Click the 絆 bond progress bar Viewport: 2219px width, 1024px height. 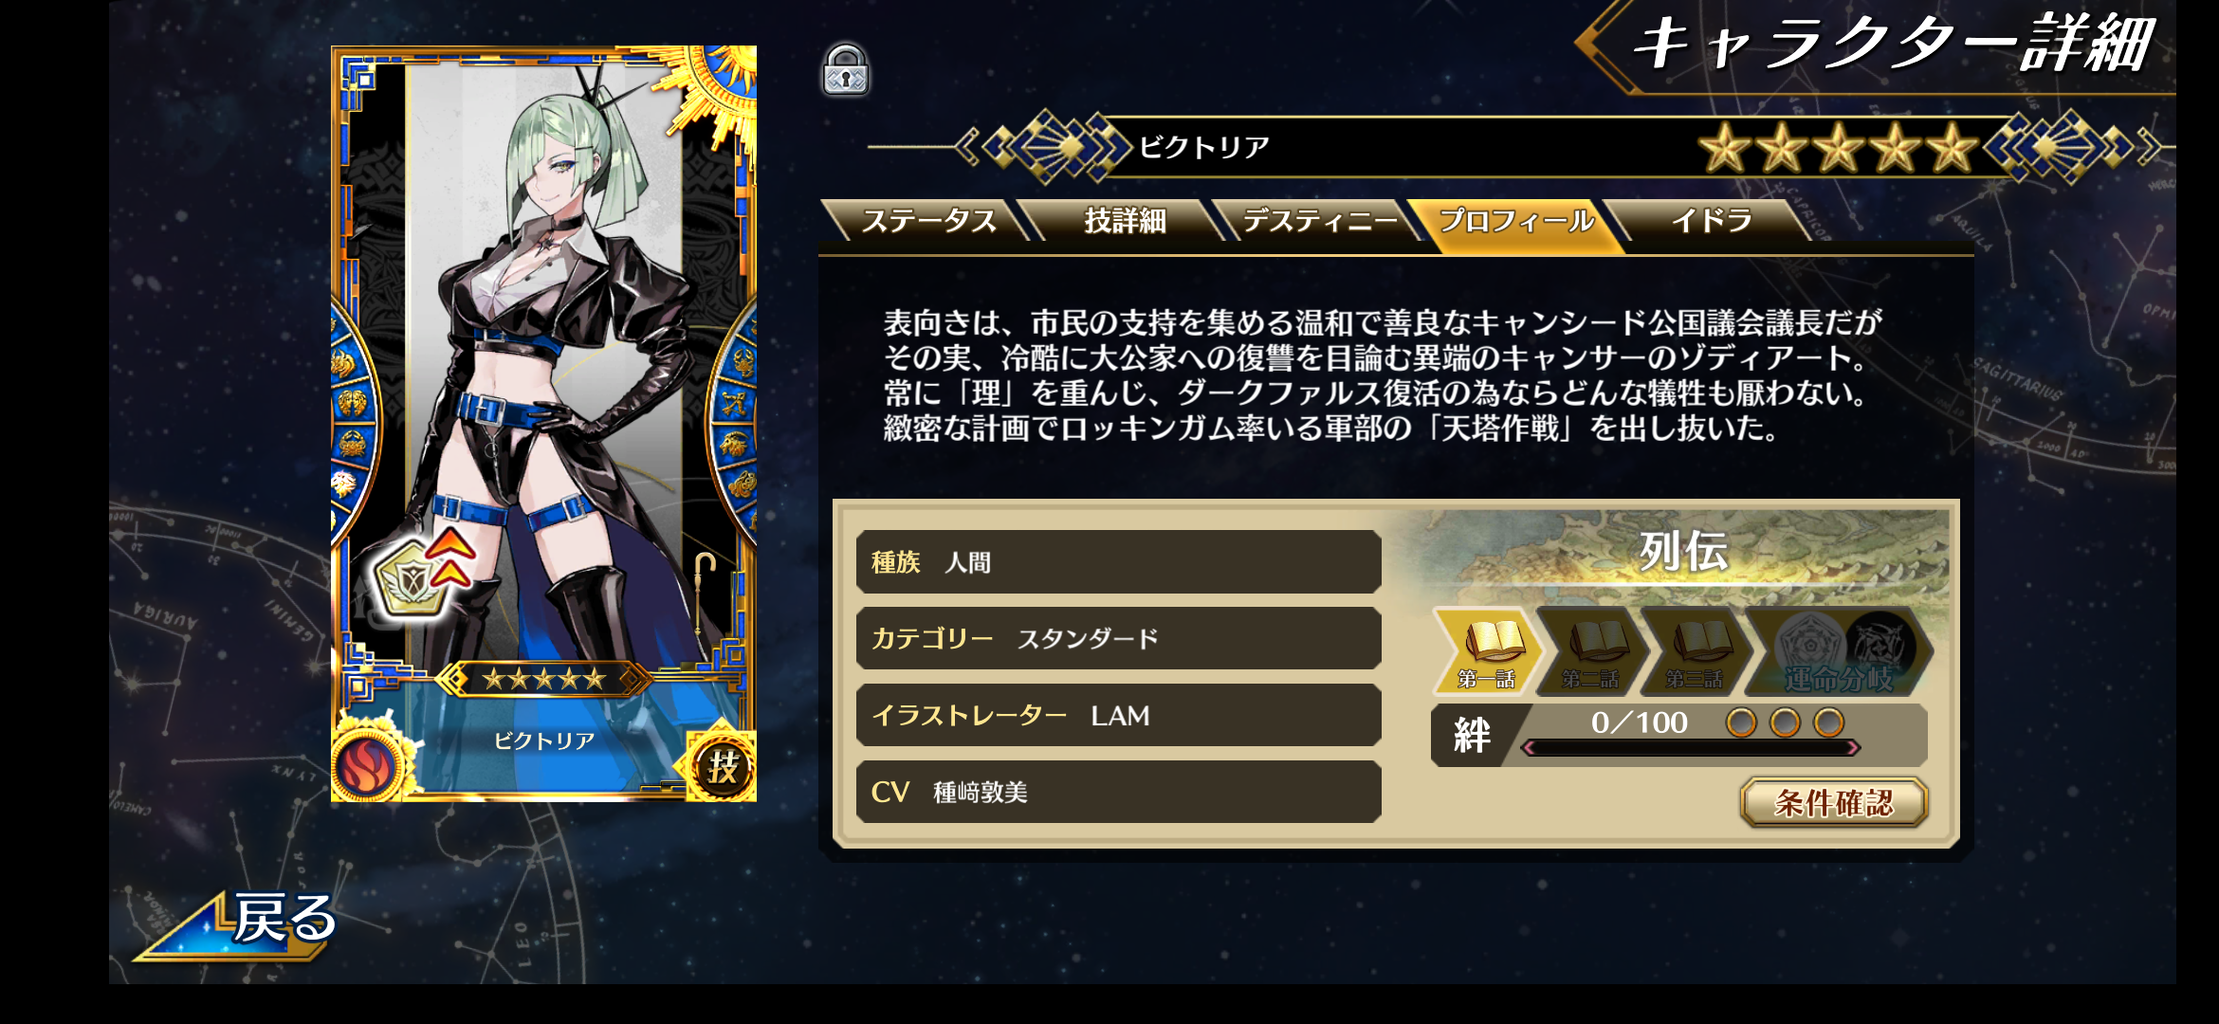pyautogui.click(x=1690, y=747)
